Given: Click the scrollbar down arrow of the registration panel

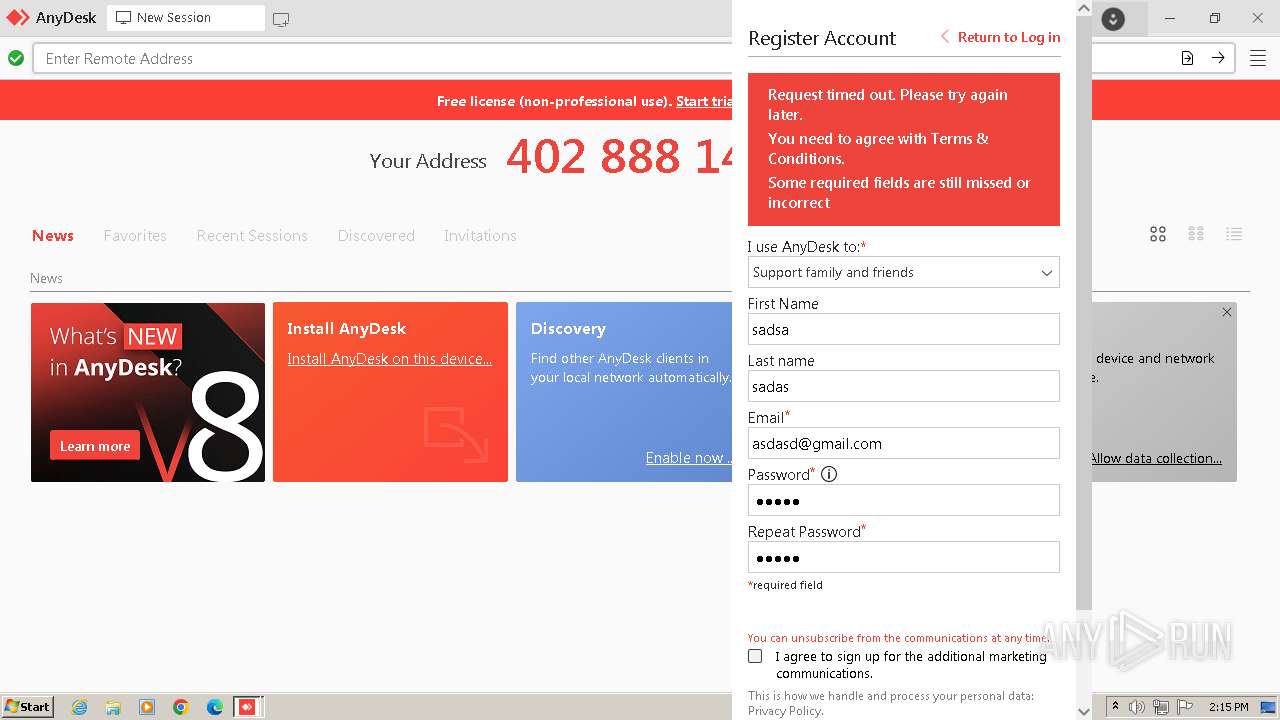Looking at the screenshot, I should coord(1084,711).
